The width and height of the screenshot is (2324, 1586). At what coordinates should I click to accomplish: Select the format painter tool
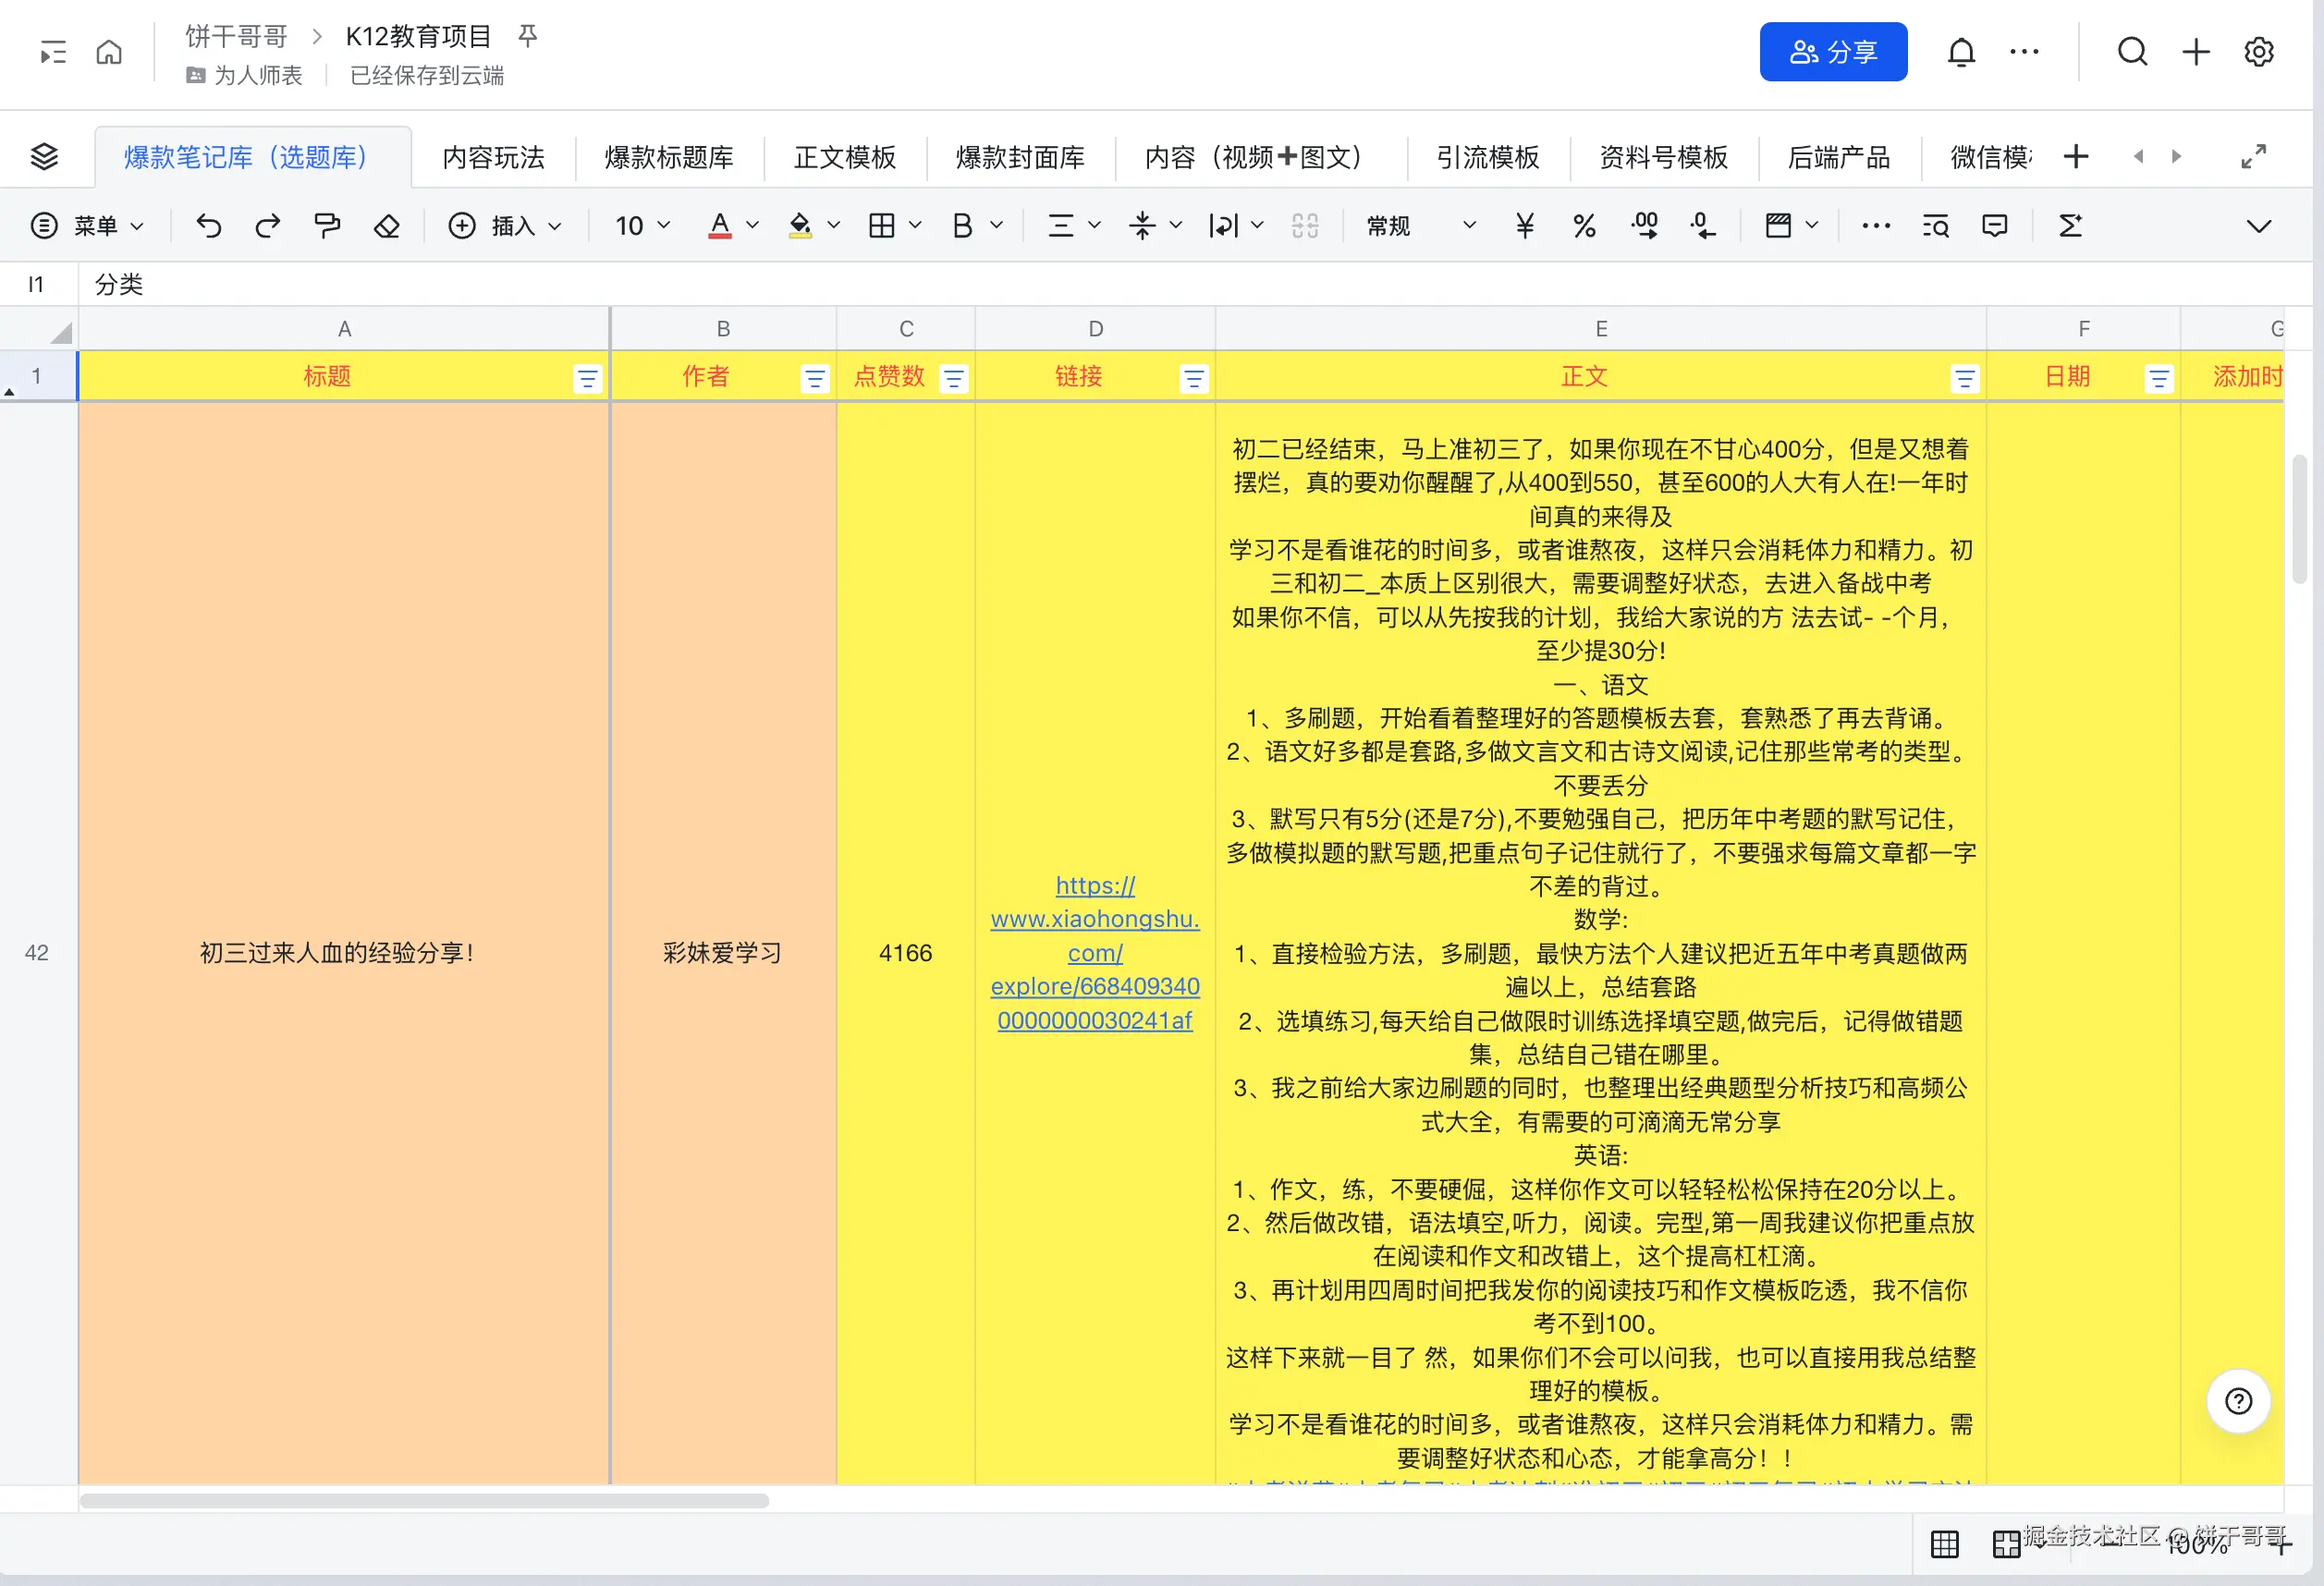327,226
